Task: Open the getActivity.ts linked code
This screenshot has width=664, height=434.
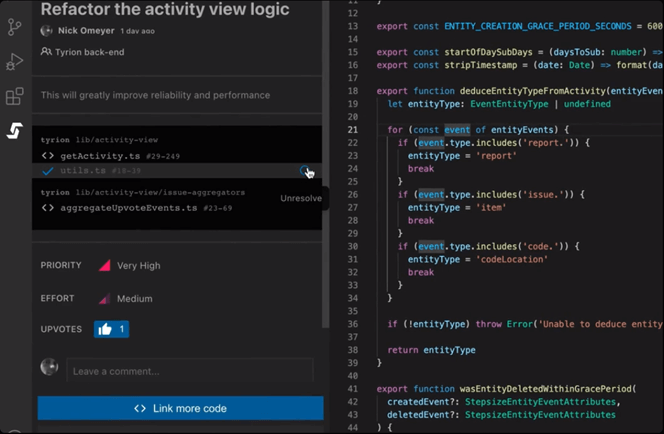Action: click(x=100, y=156)
